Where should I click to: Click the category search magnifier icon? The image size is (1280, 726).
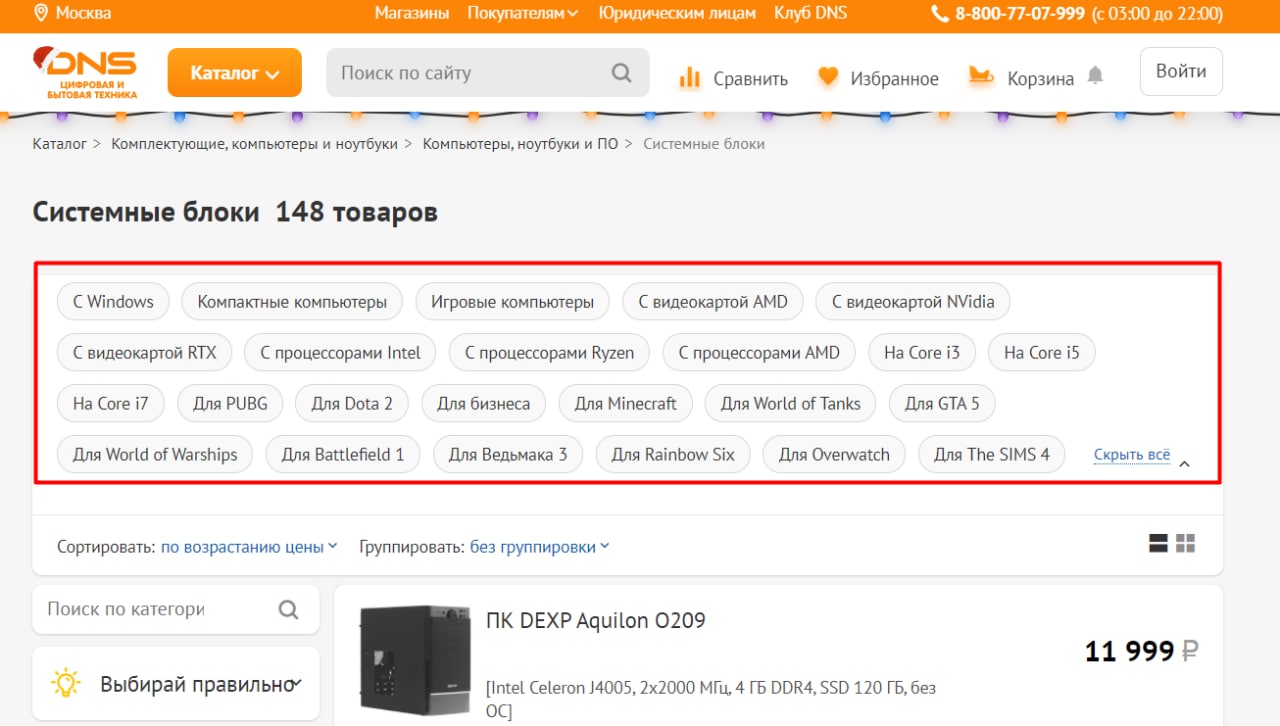tap(288, 609)
